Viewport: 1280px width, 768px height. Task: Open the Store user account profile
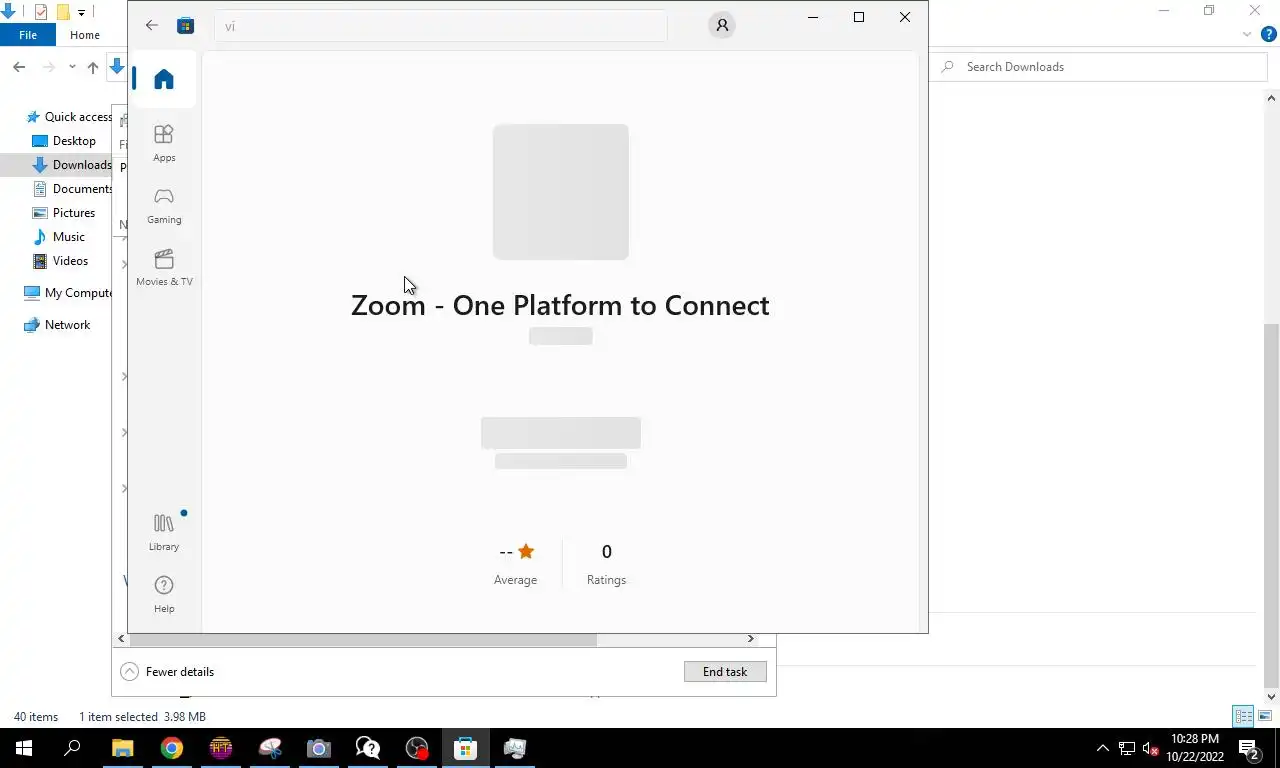pos(722,25)
